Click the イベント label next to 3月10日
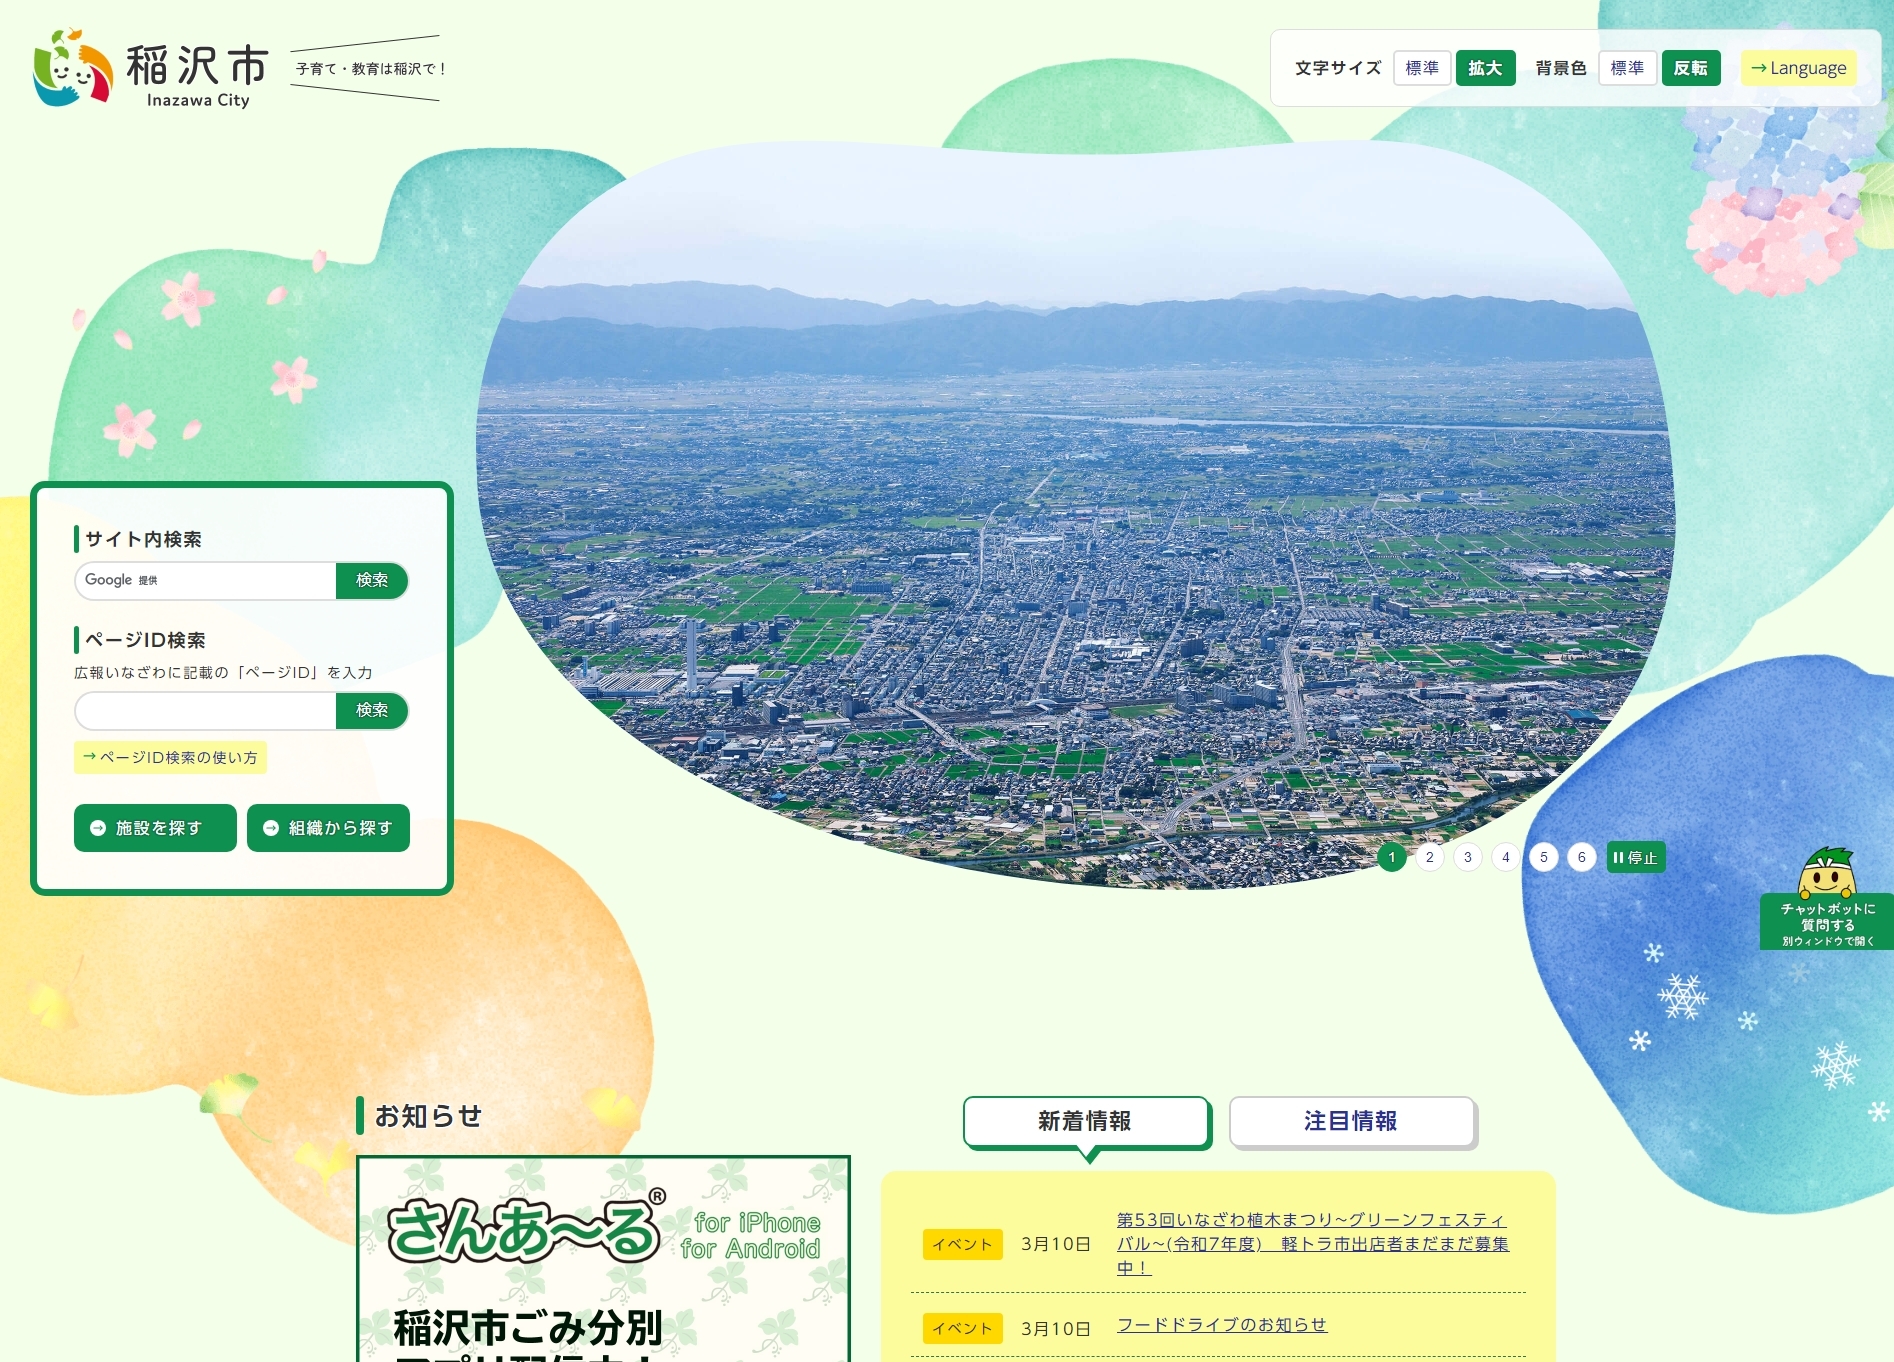 [x=961, y=1245]
